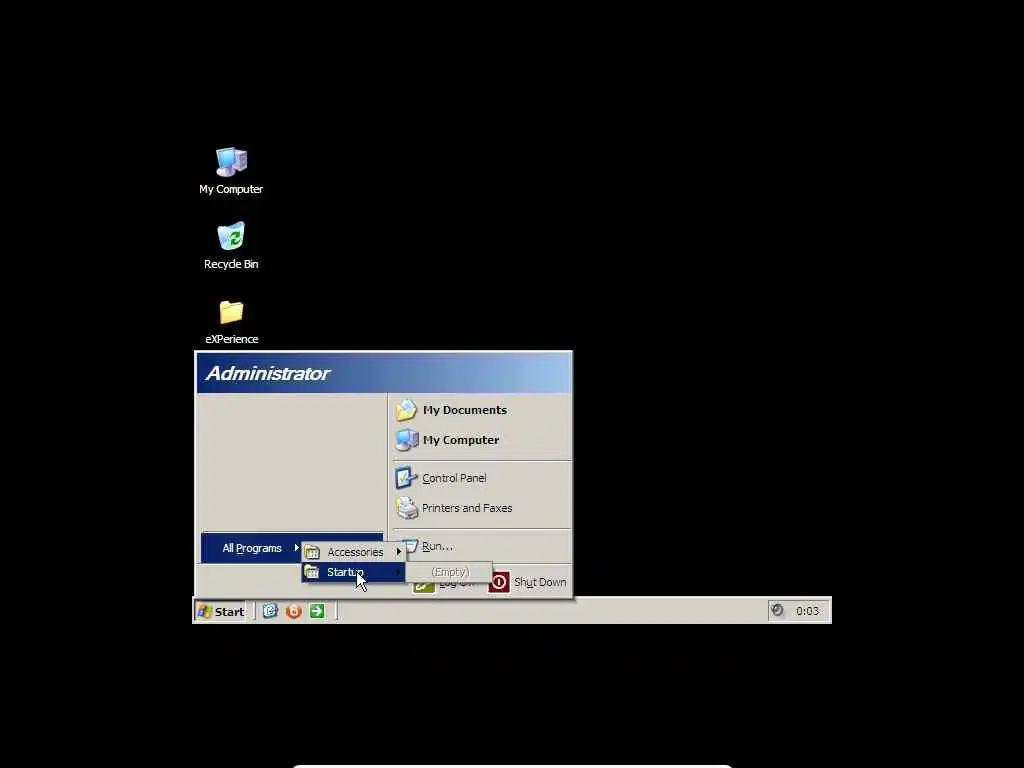
Task: Click the Accessories folder icon
Action: pyautogui.click(x=312, y=552)
